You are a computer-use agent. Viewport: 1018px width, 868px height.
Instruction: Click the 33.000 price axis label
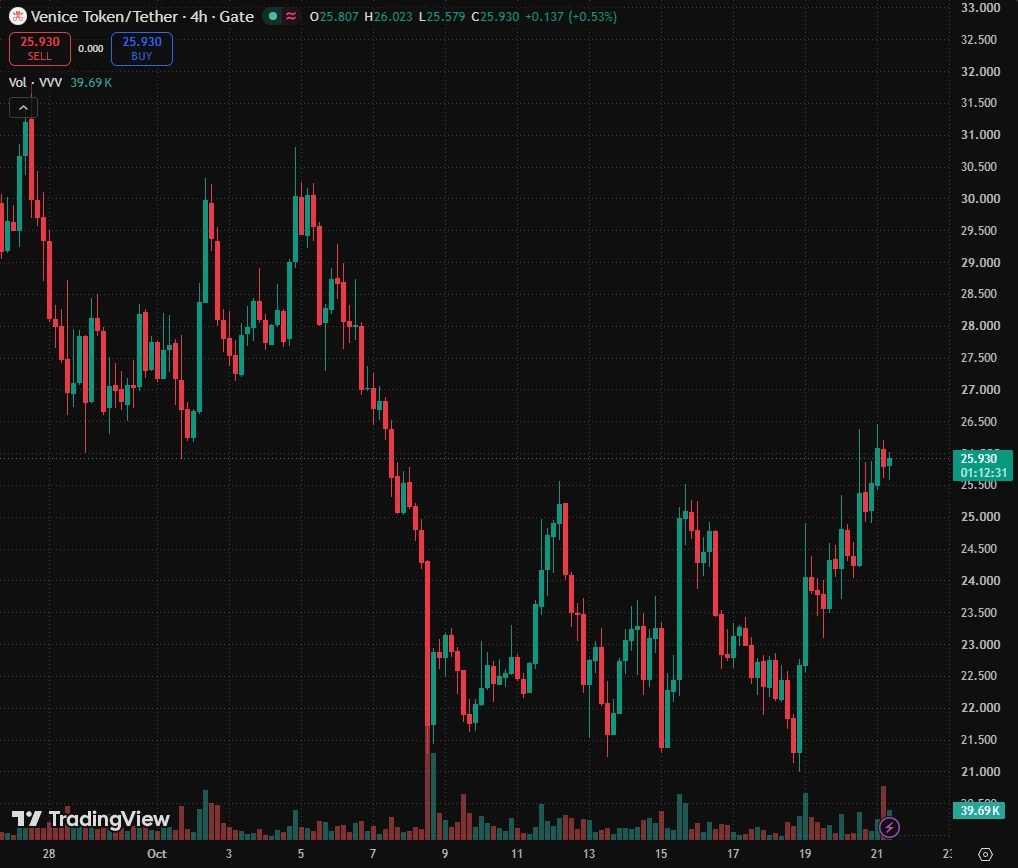coord(980,8)
